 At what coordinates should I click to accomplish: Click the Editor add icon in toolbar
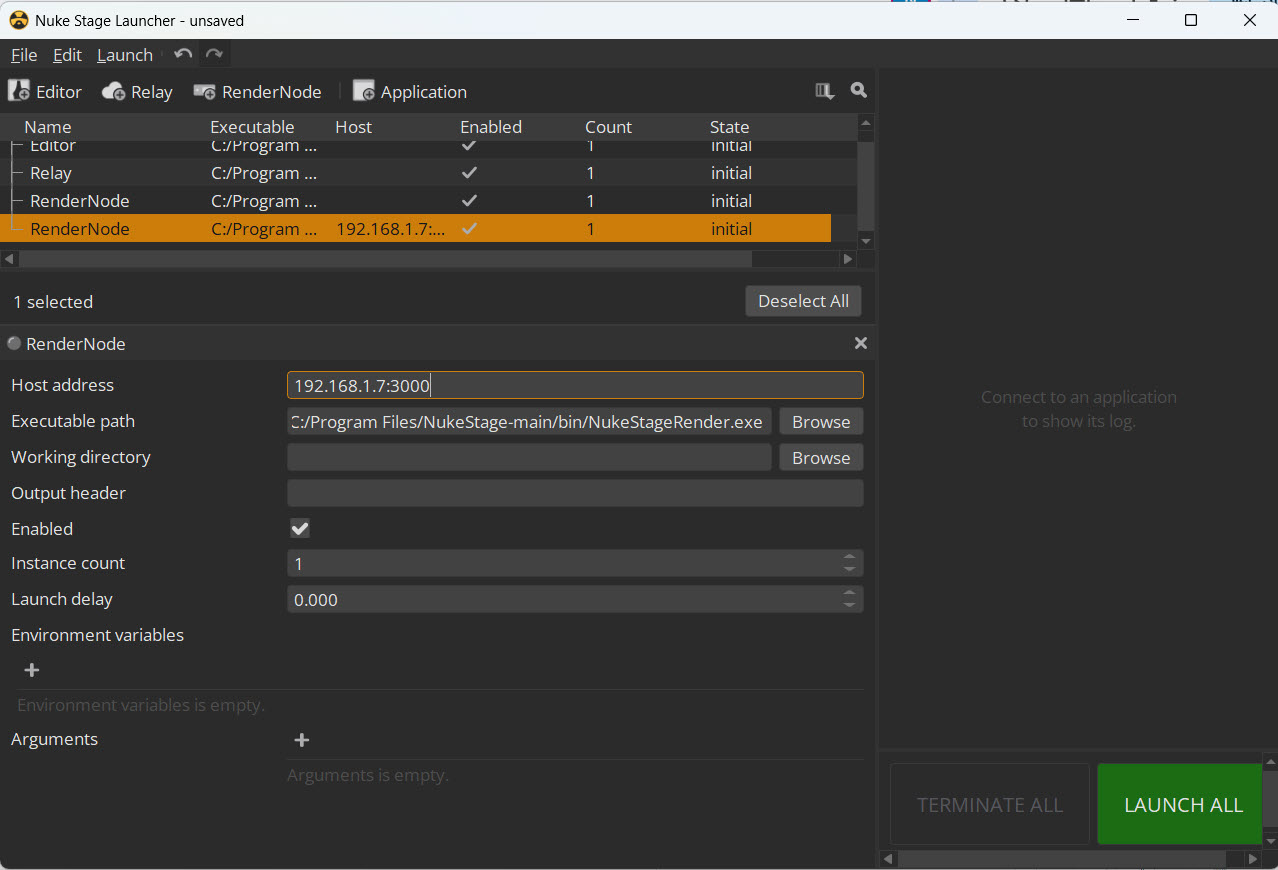[x=19, y=91]
